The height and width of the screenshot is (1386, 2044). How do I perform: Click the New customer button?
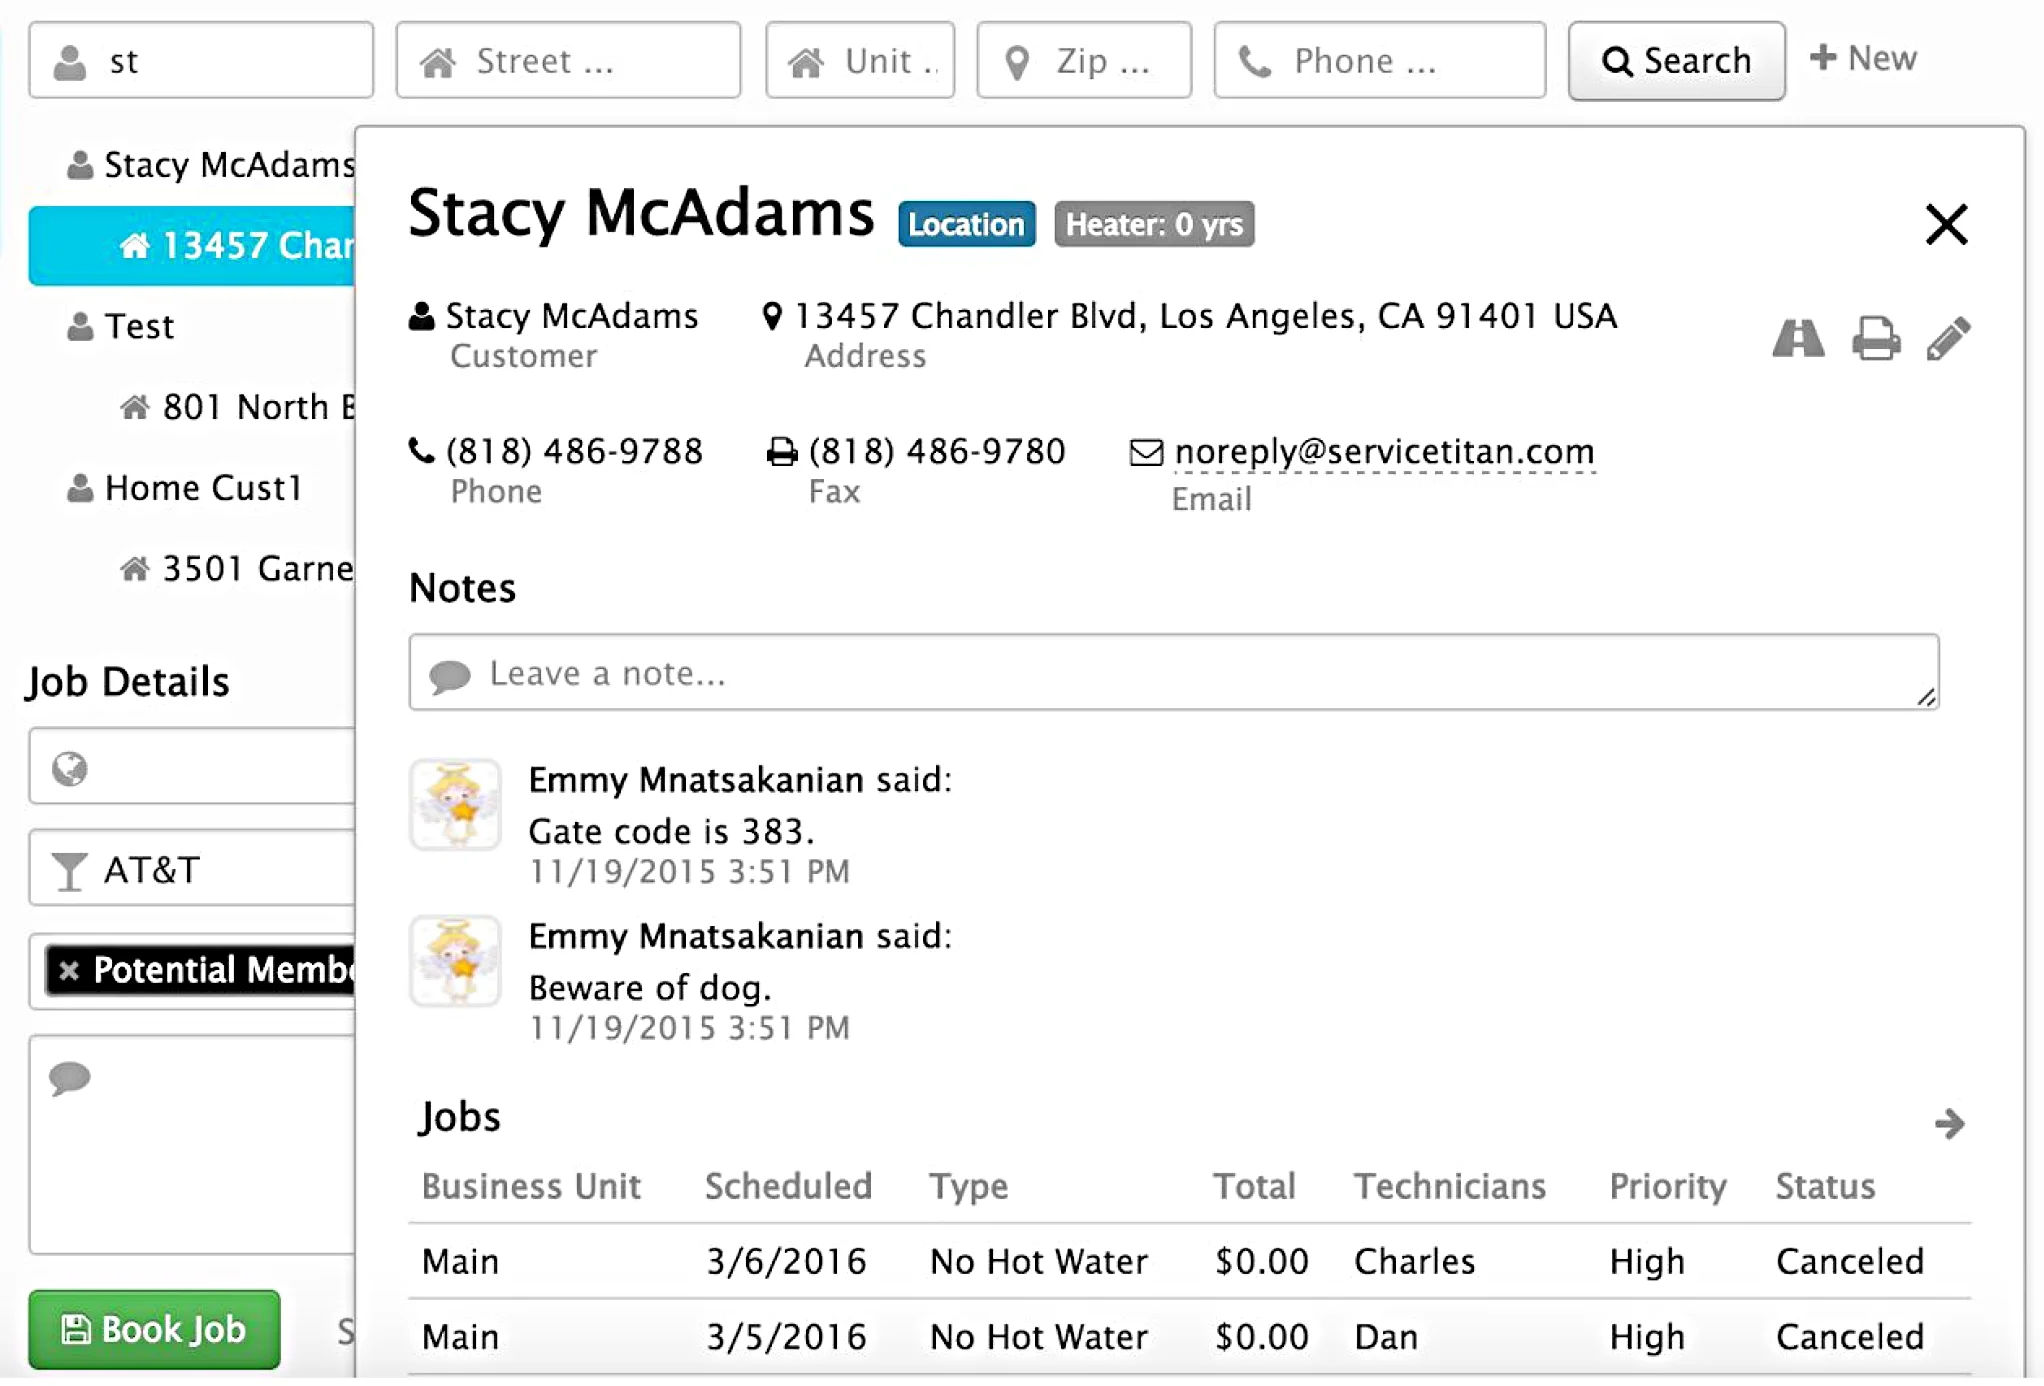point(1863,58)
